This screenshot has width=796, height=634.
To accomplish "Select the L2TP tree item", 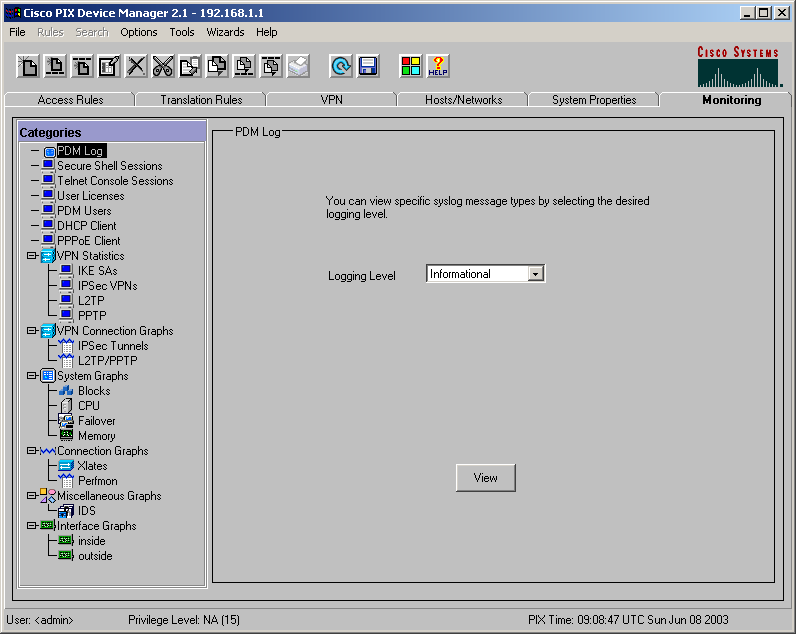I will 91,301.
